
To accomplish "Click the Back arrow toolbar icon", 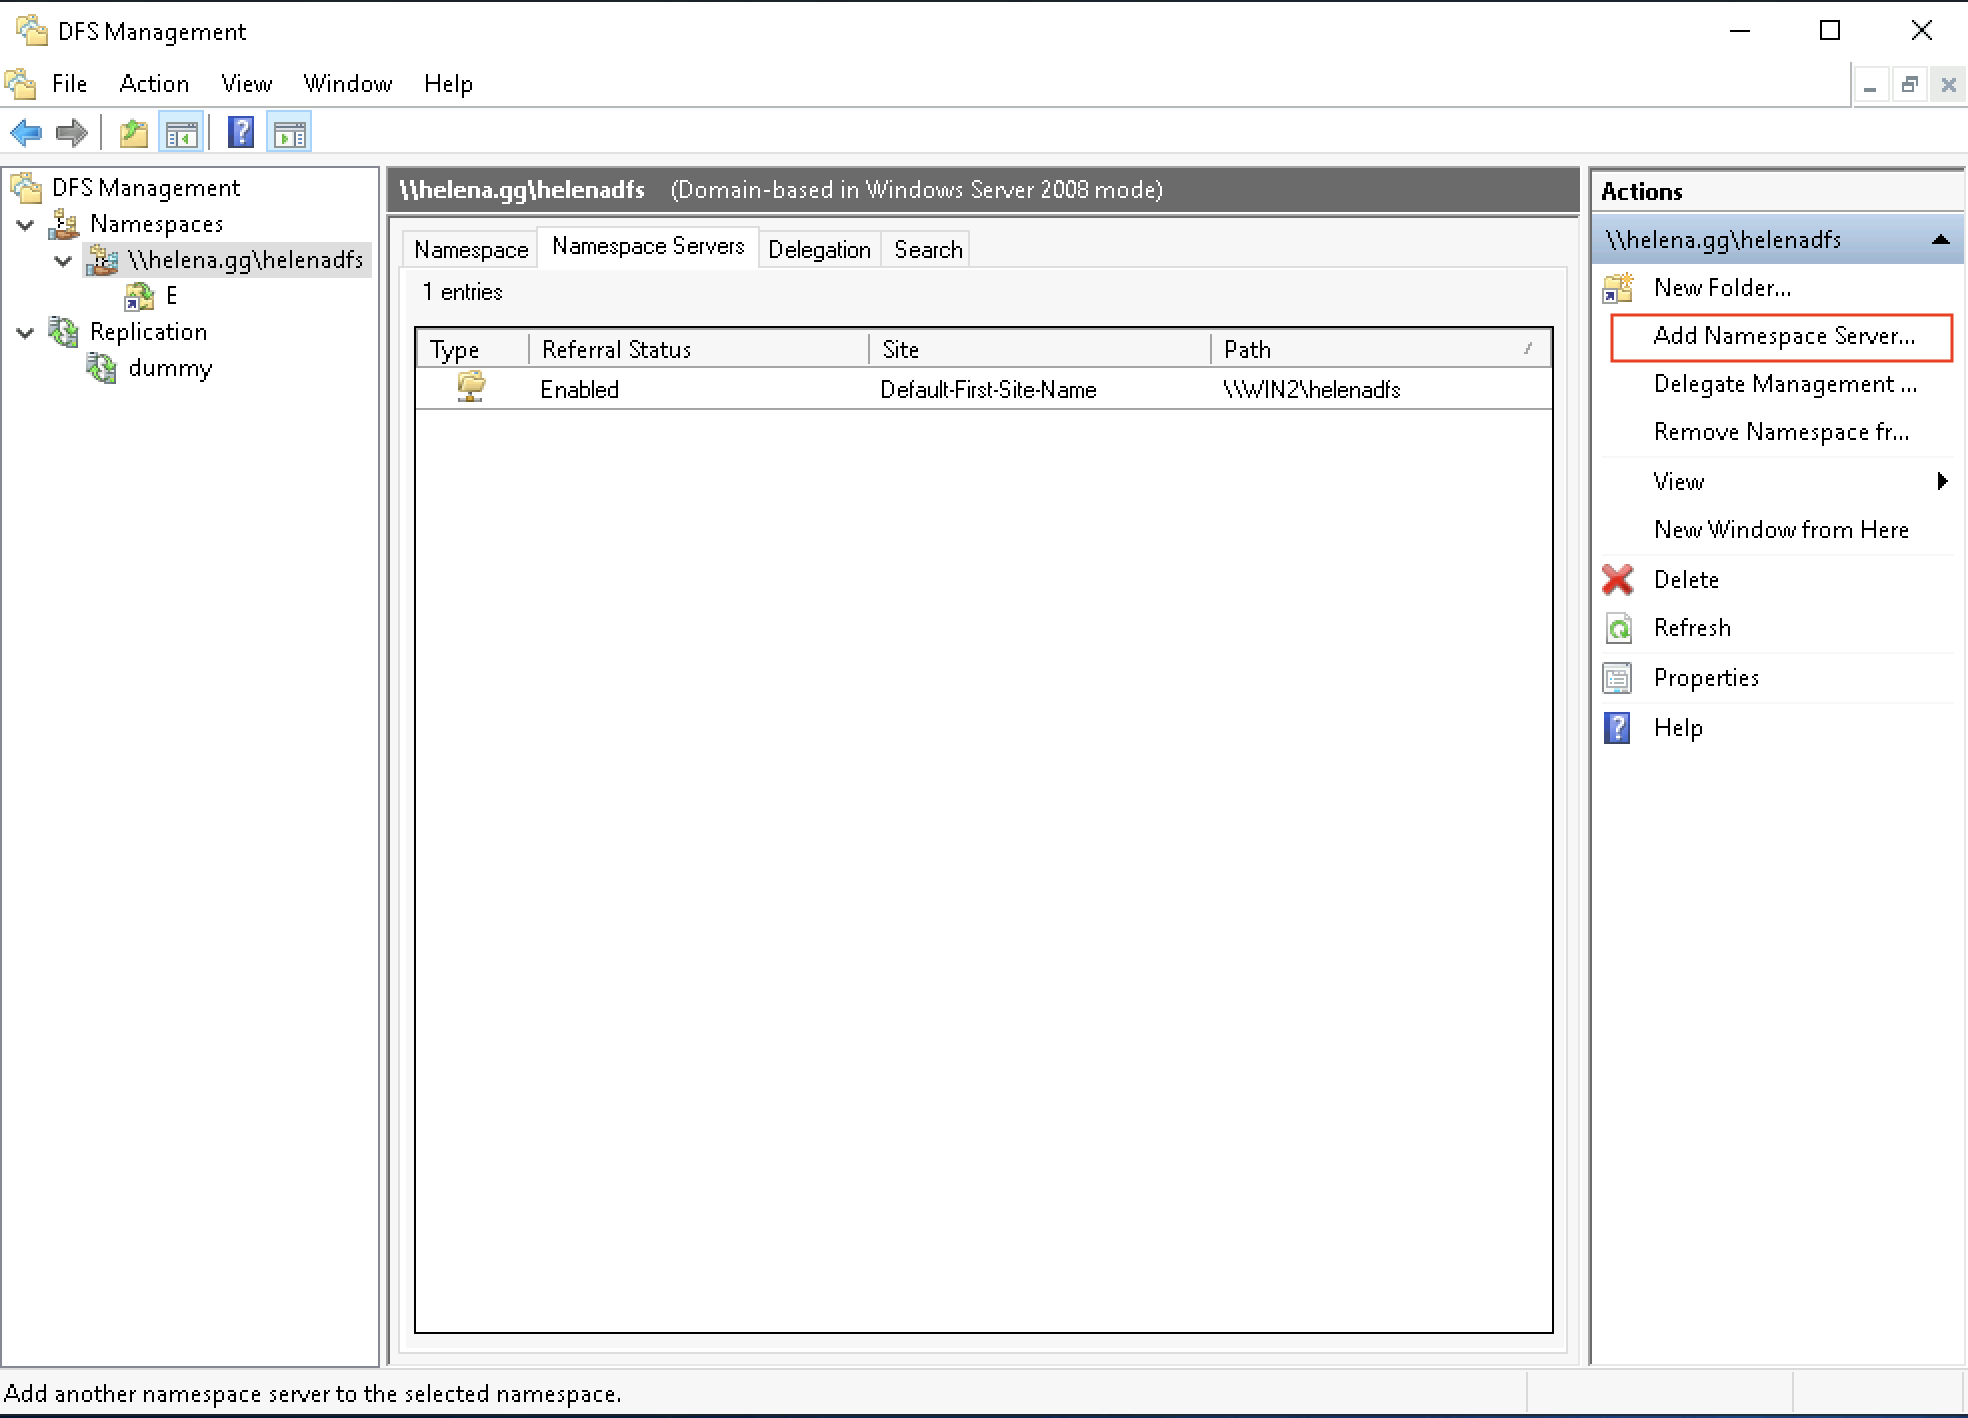I will click(26, 133).
